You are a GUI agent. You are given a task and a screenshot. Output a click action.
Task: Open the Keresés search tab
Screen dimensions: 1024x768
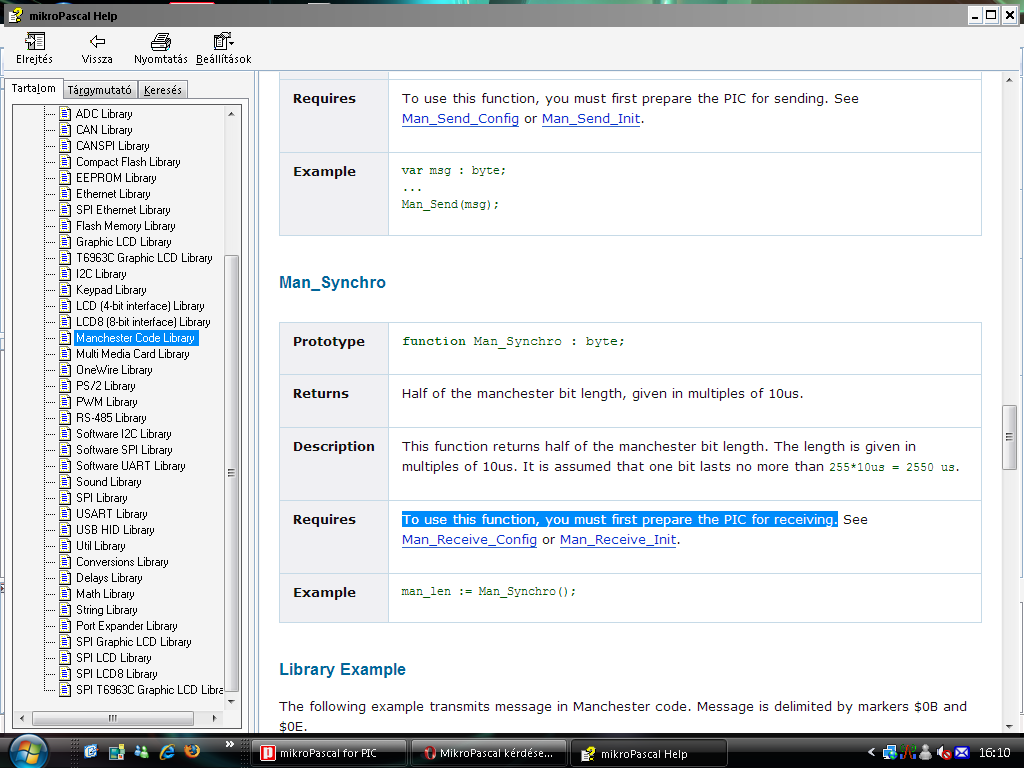(x=163, y=90)
